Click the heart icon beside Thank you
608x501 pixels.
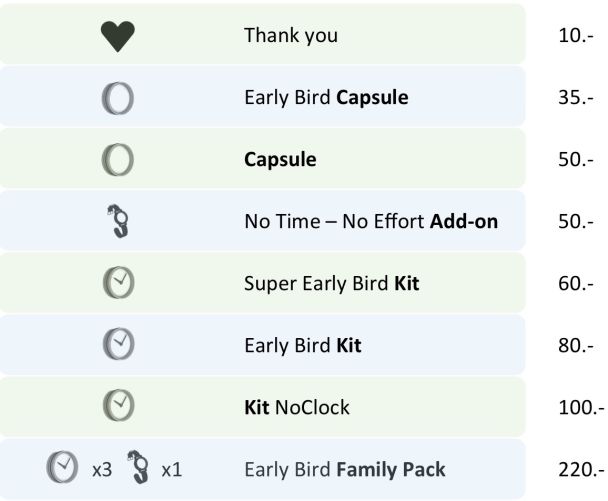pos(118,36)
